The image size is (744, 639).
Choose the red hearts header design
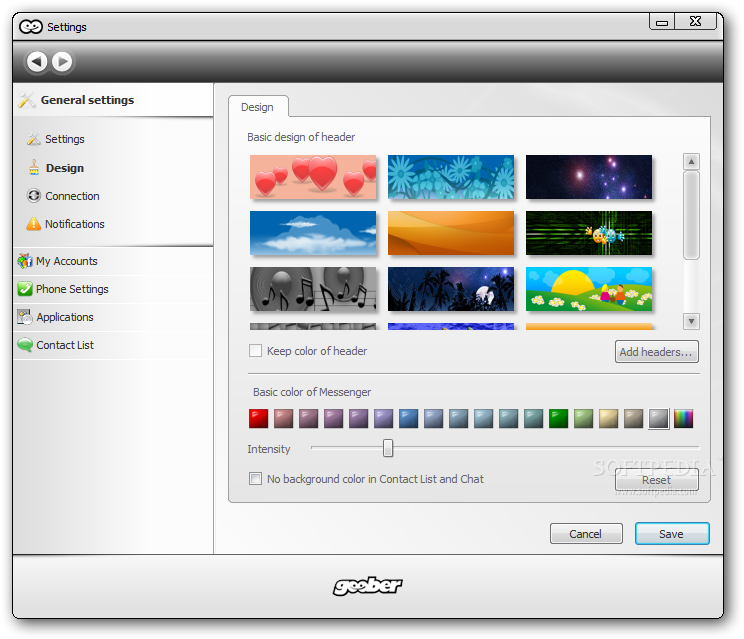[313, 177]
